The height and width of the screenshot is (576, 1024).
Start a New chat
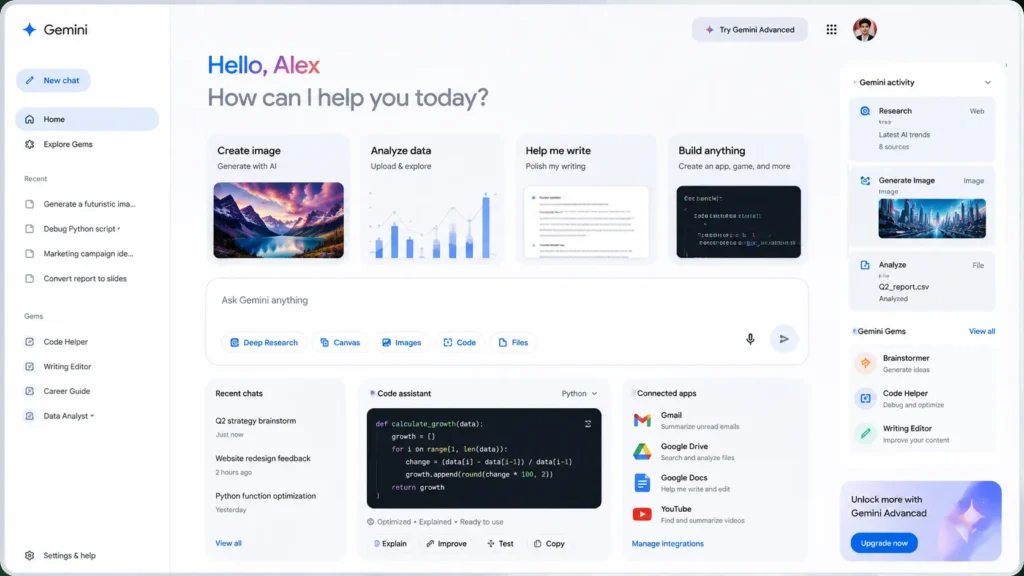coord(53,80)
